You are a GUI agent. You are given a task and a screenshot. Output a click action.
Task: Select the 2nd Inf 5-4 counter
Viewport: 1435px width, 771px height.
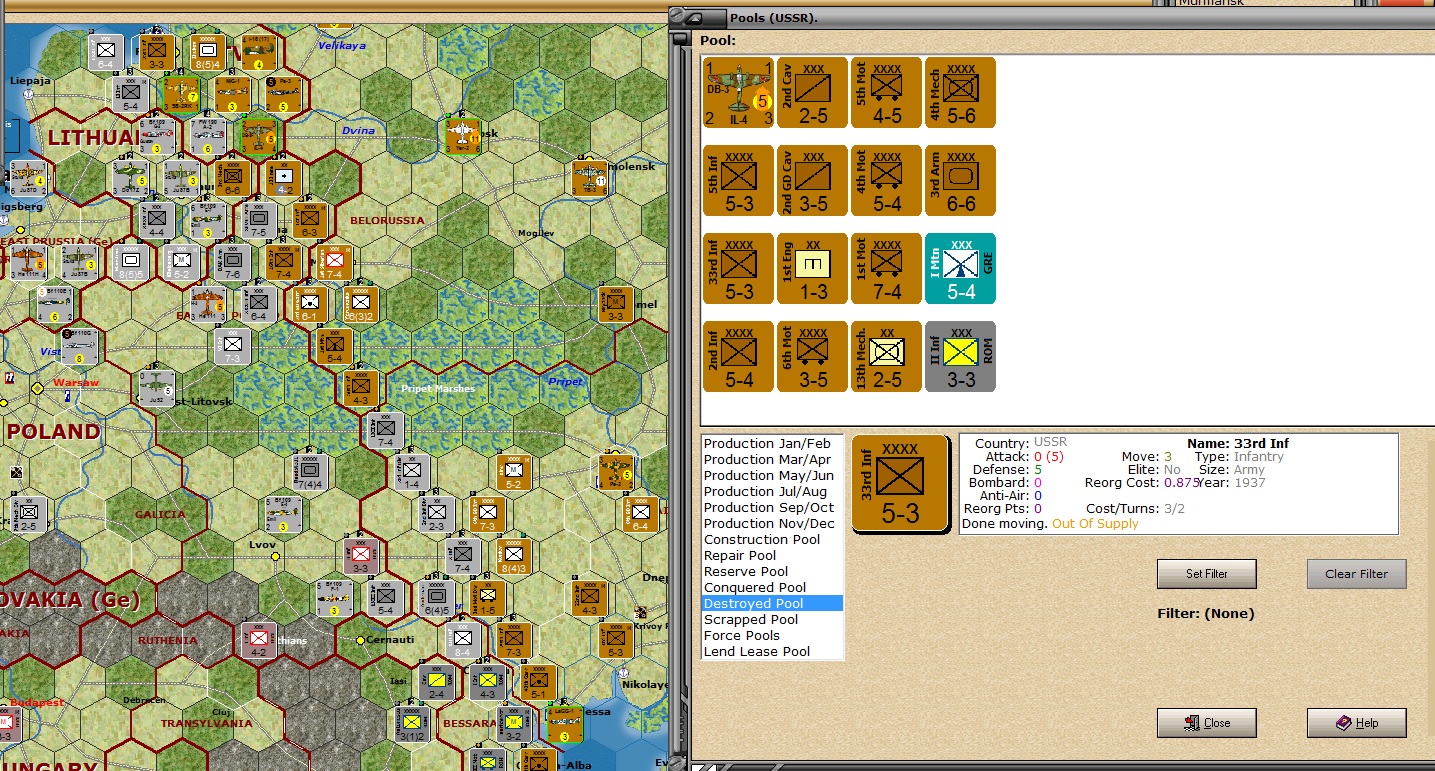tap(738, 357)
